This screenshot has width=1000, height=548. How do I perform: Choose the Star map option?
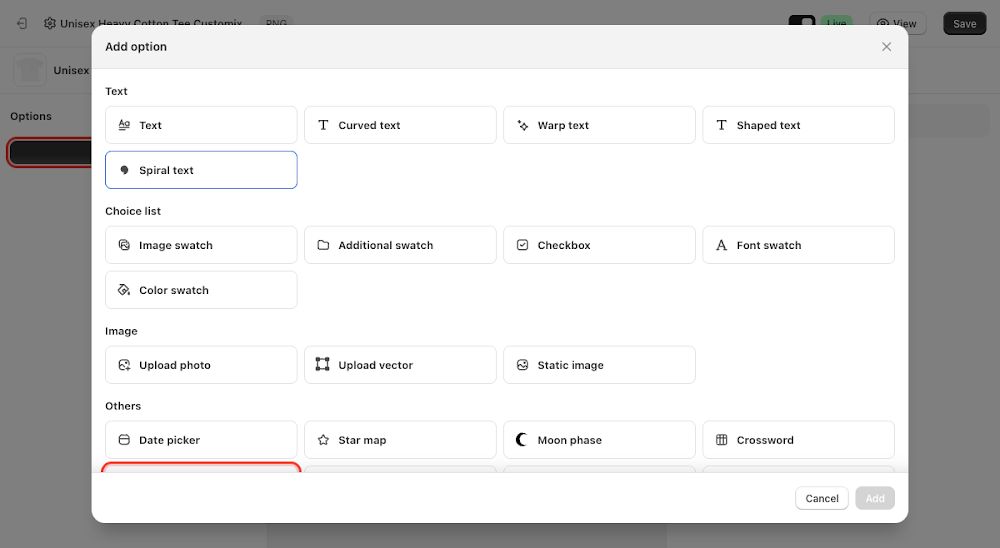[x=400, y=440]
